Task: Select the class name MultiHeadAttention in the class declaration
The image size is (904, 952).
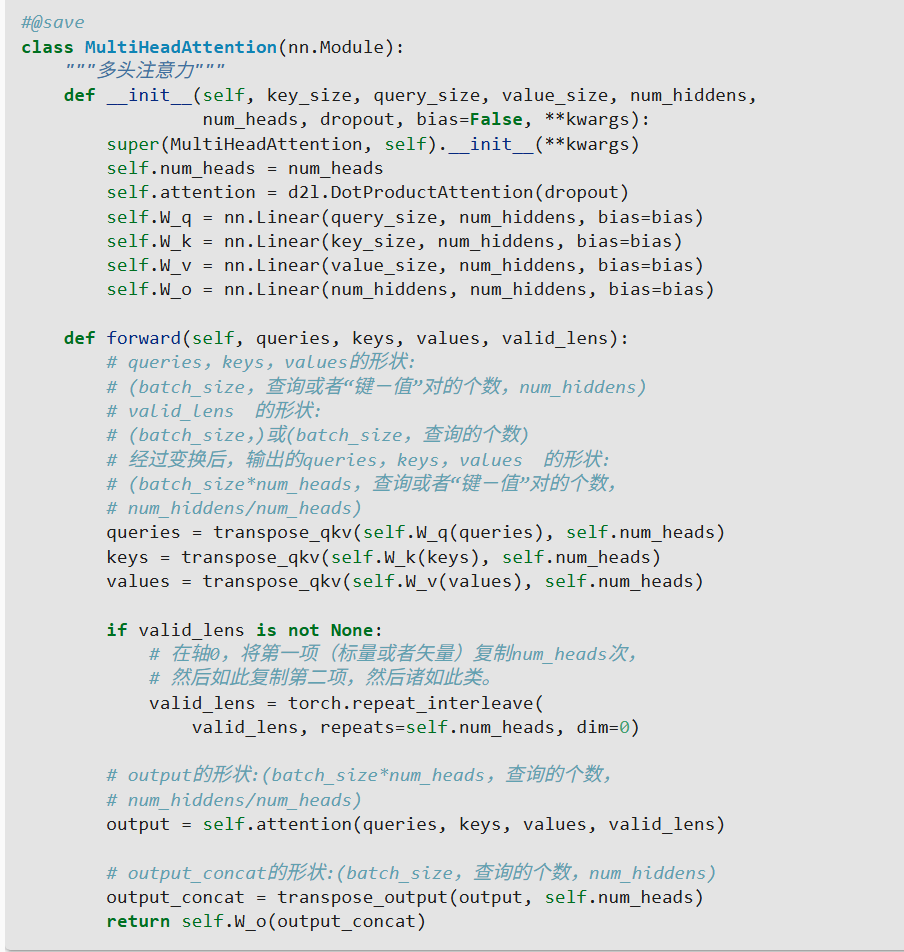Action: [181, 47]
